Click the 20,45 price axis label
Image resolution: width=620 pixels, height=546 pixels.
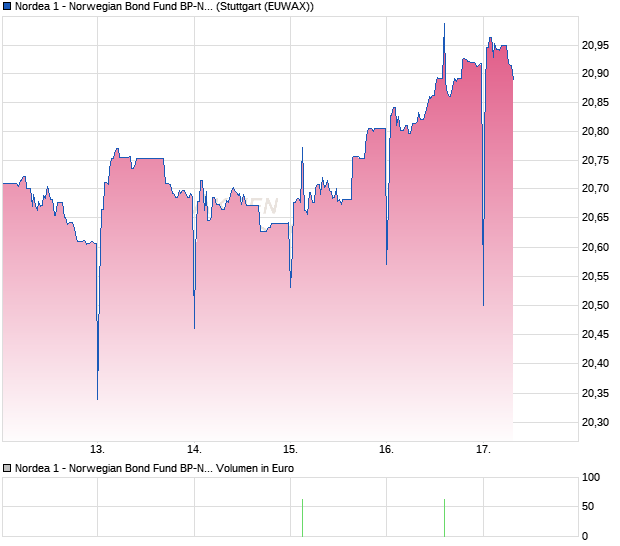[x=595, y=334]
